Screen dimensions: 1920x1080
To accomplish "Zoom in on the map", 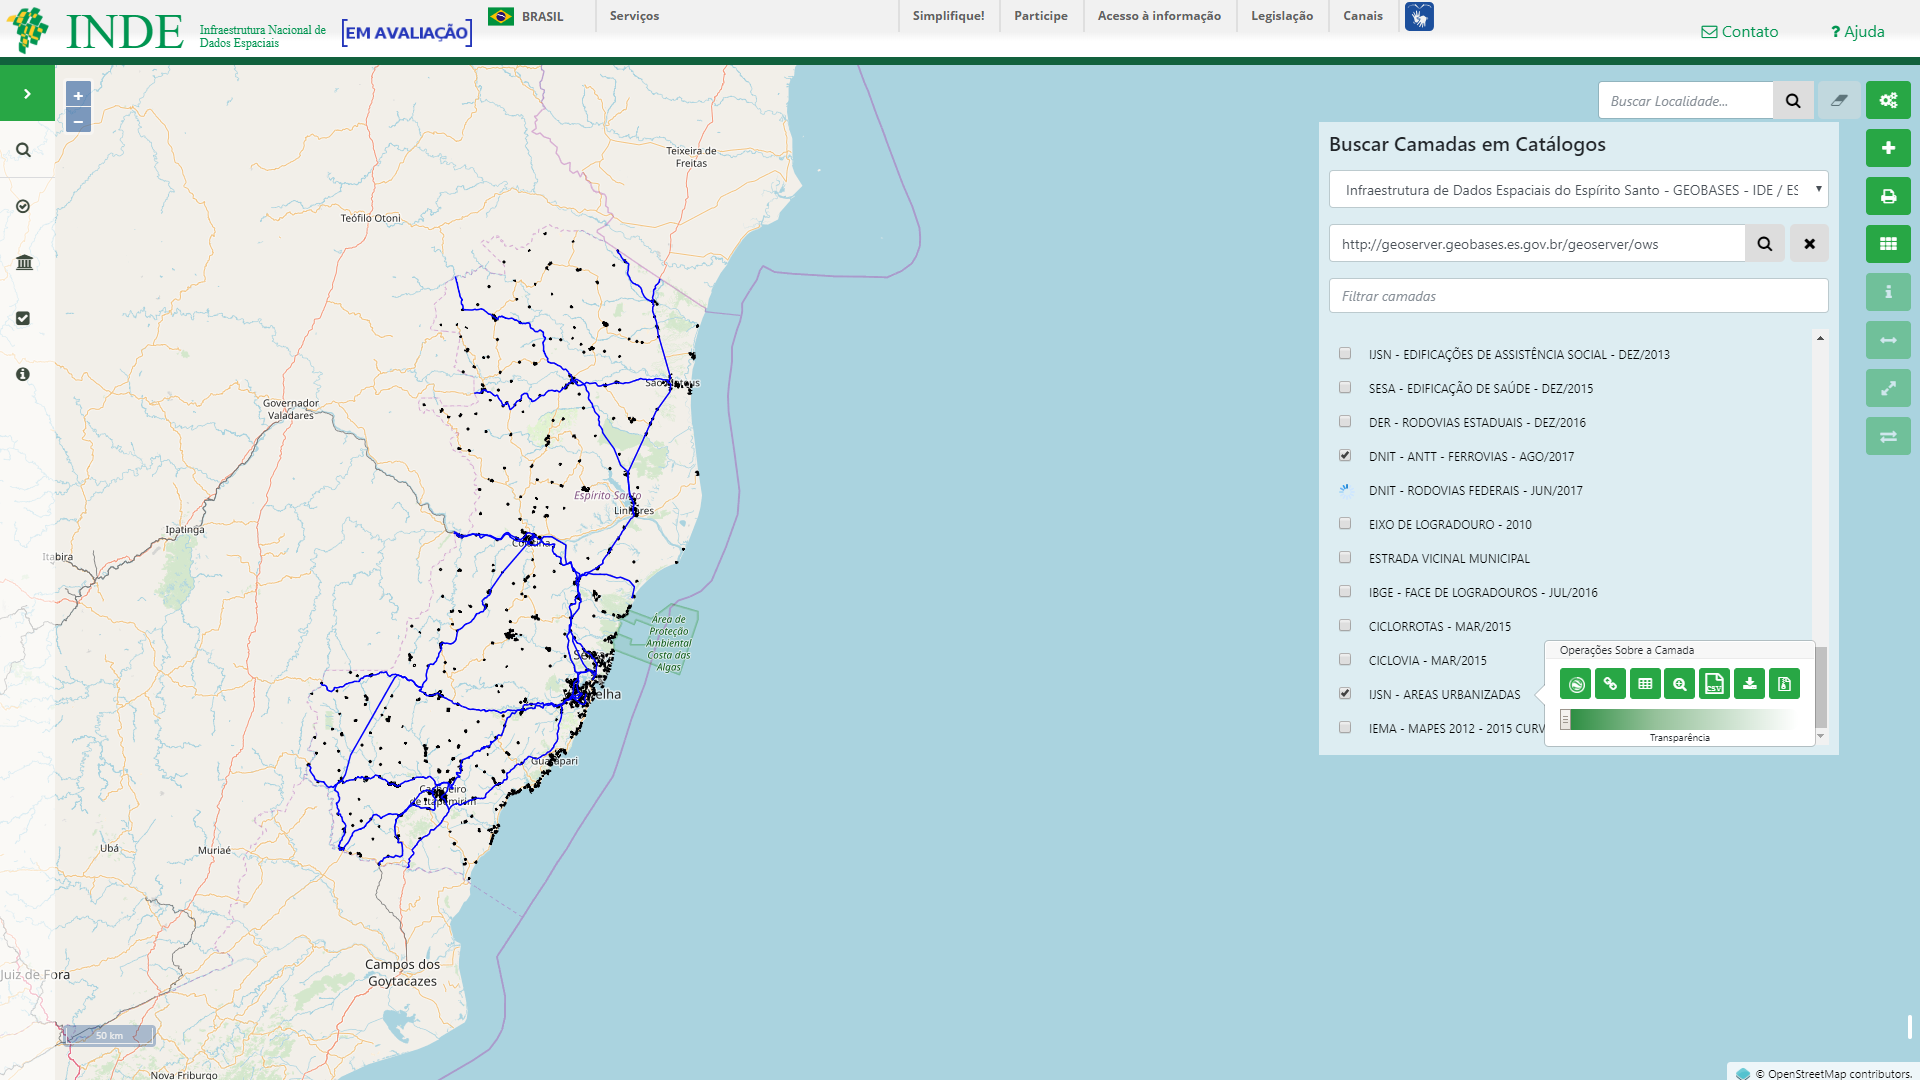I will (78, 95).
